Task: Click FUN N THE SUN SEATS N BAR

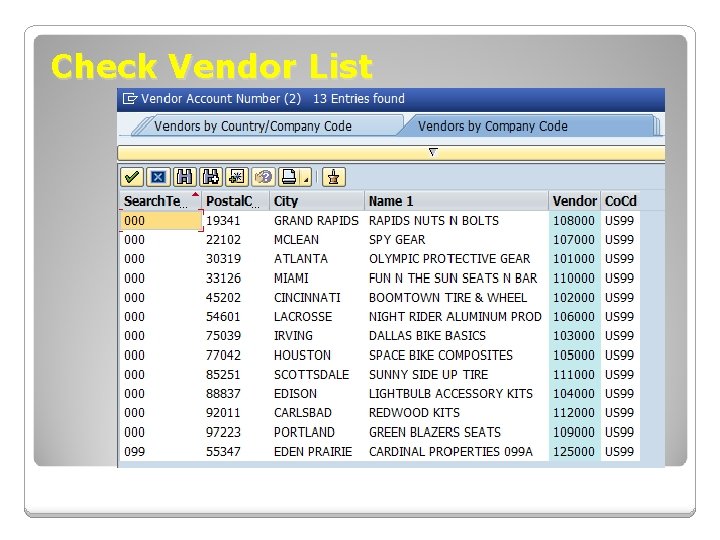Action: tap(453, 278)
